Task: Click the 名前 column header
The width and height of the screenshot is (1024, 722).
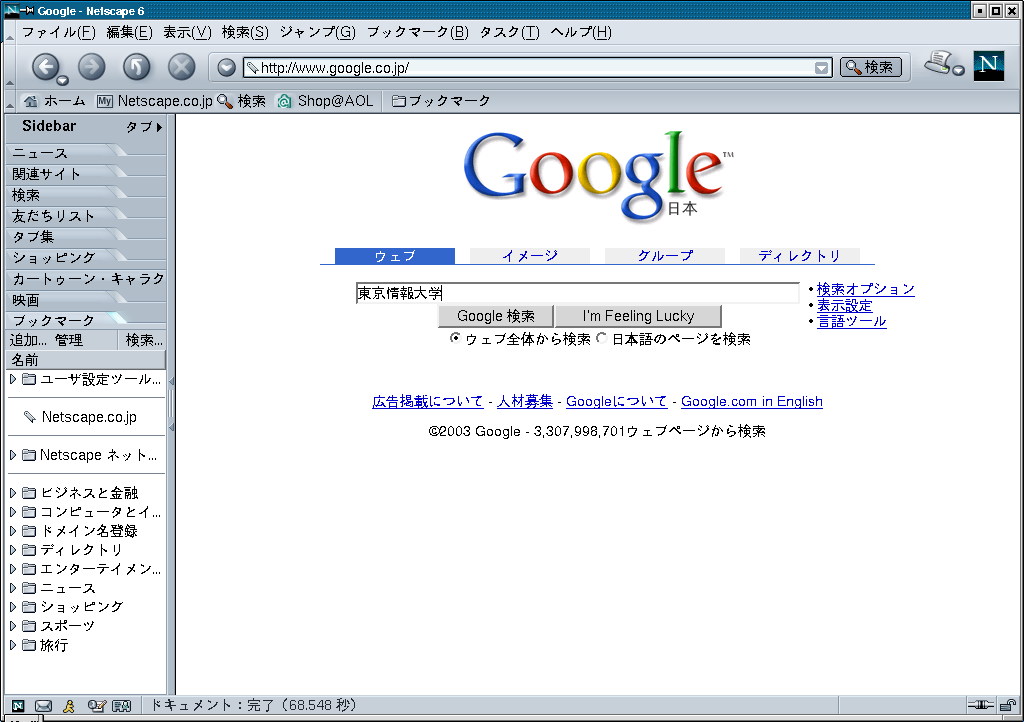Action: point(86,360)
